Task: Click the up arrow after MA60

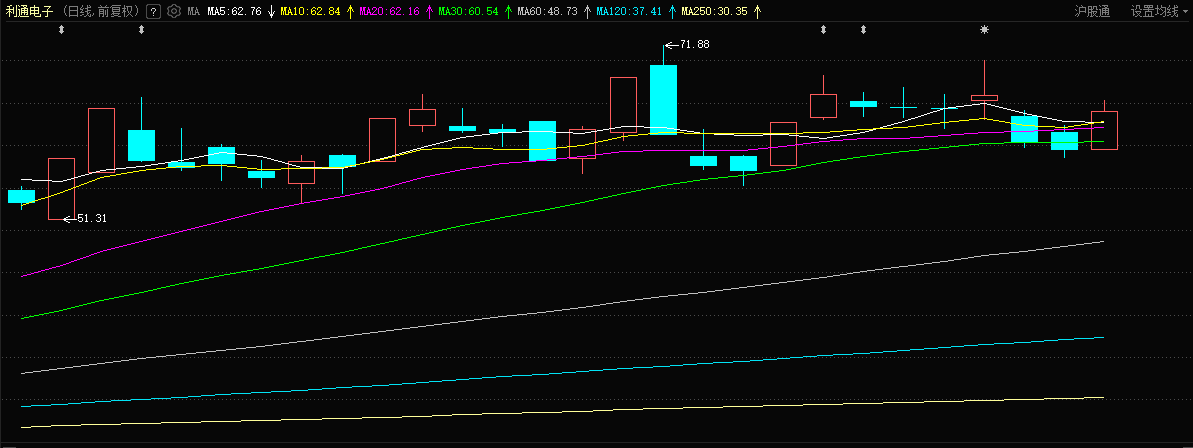Action: click(x=587, y=11)
